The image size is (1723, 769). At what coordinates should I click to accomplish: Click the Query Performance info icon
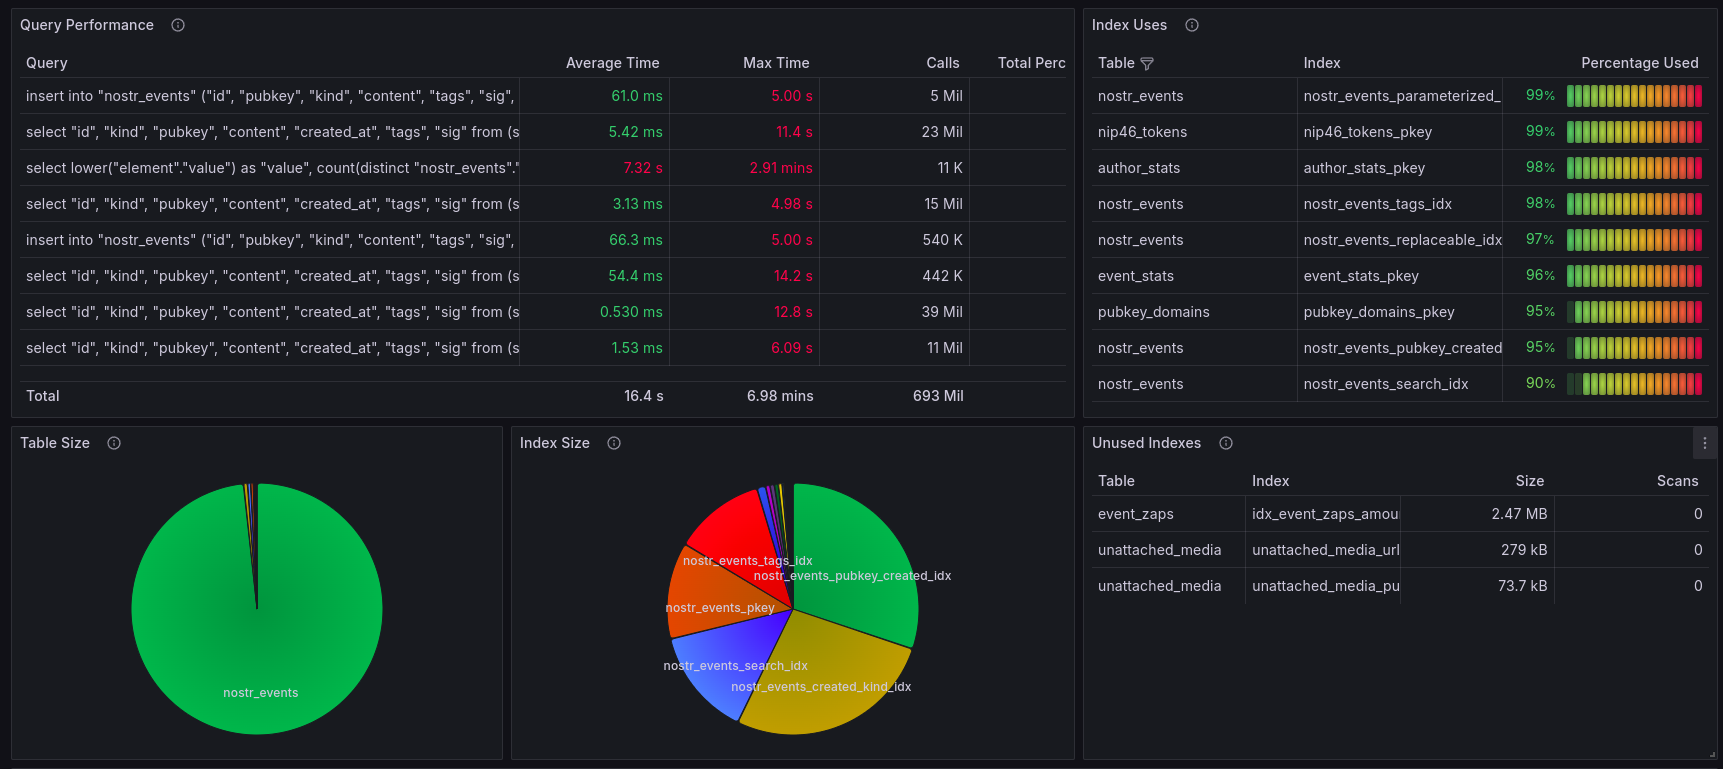178,25
